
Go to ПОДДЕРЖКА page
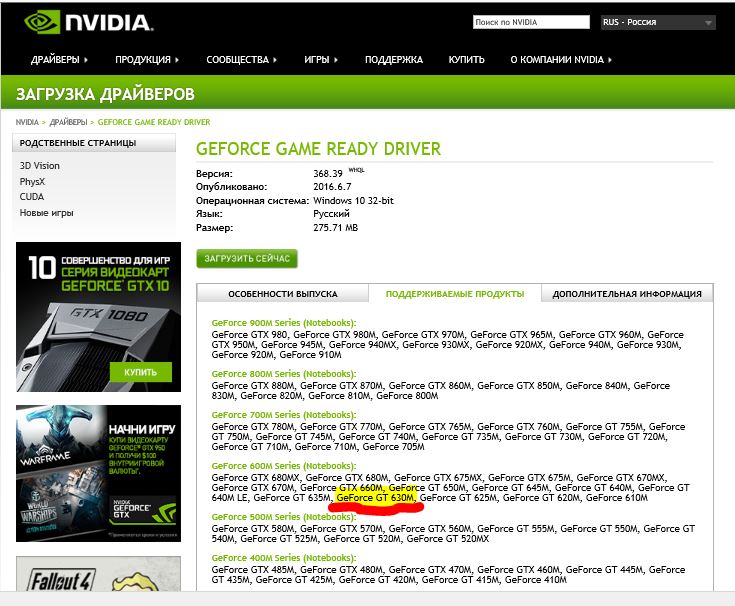[394, 60]
